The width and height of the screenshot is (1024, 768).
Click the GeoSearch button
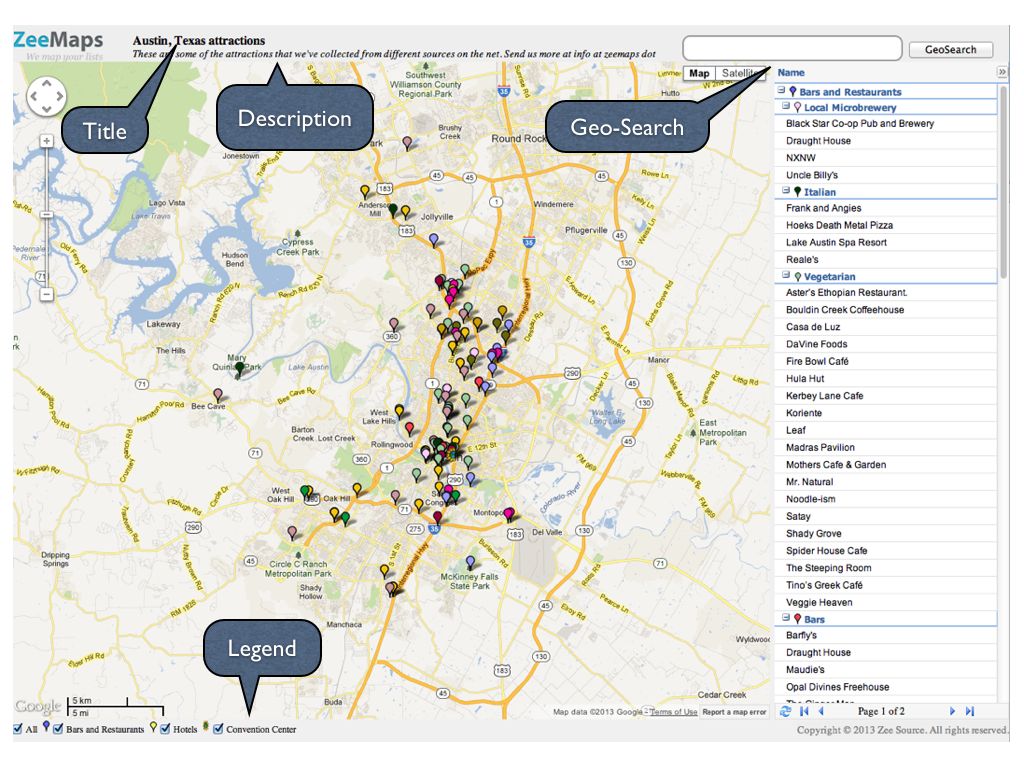[950, 50]
